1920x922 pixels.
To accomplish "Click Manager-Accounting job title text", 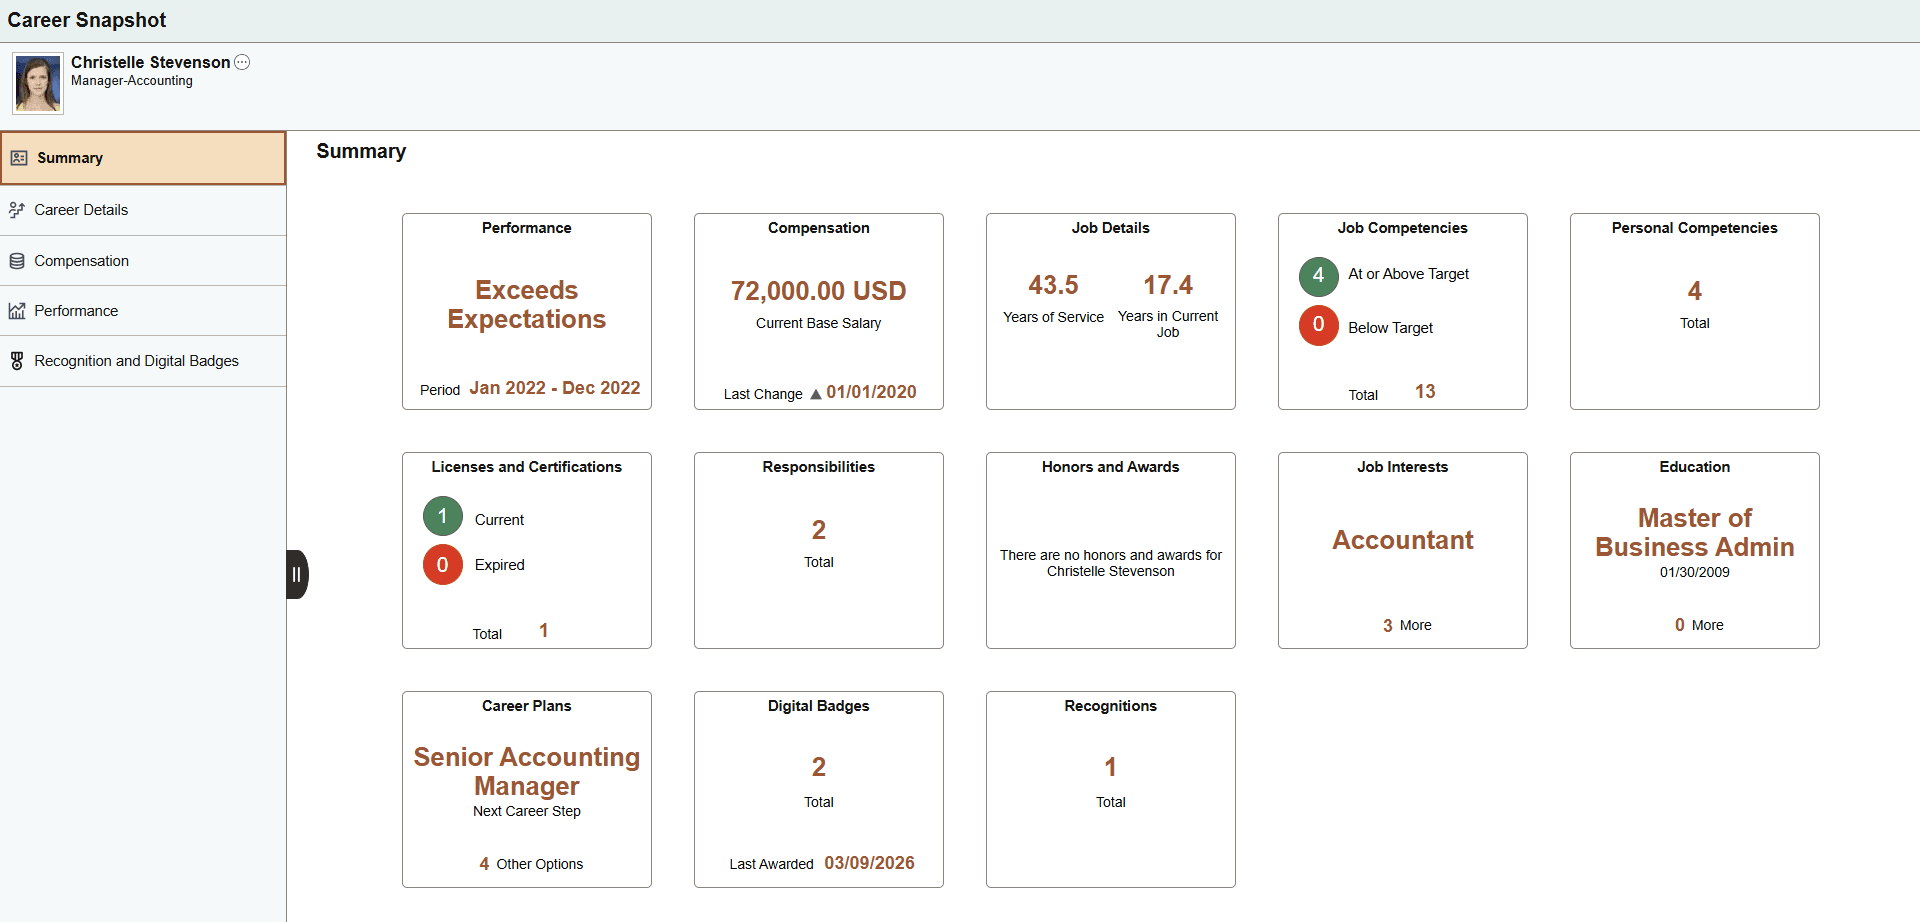I will [x=132, y=81].
